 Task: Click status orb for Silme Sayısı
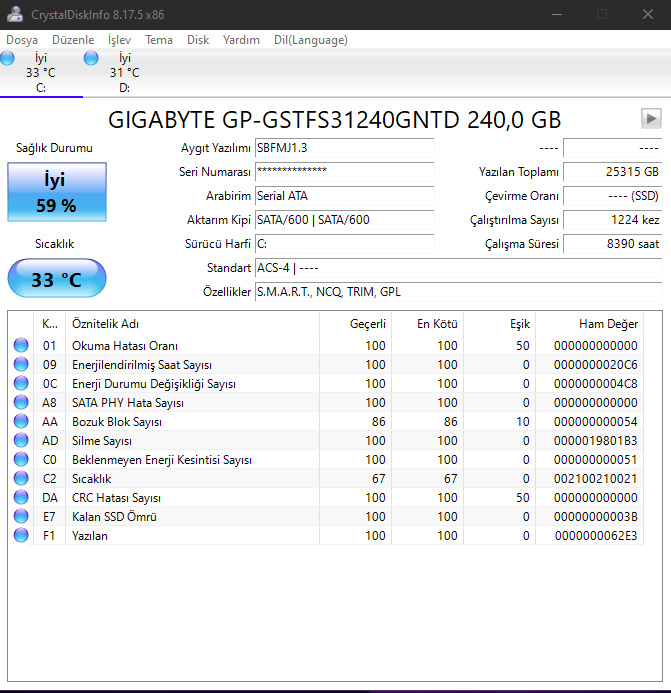(x=21, y=440)
